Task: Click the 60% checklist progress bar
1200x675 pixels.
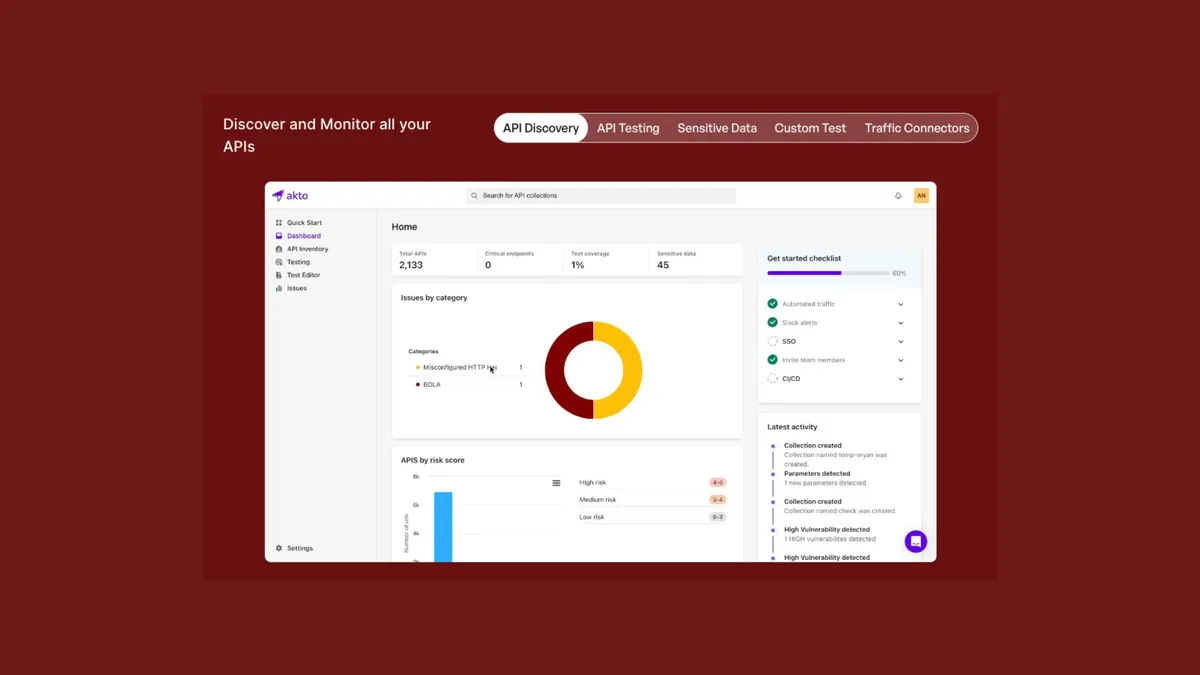Action: [x=828, y=272]
